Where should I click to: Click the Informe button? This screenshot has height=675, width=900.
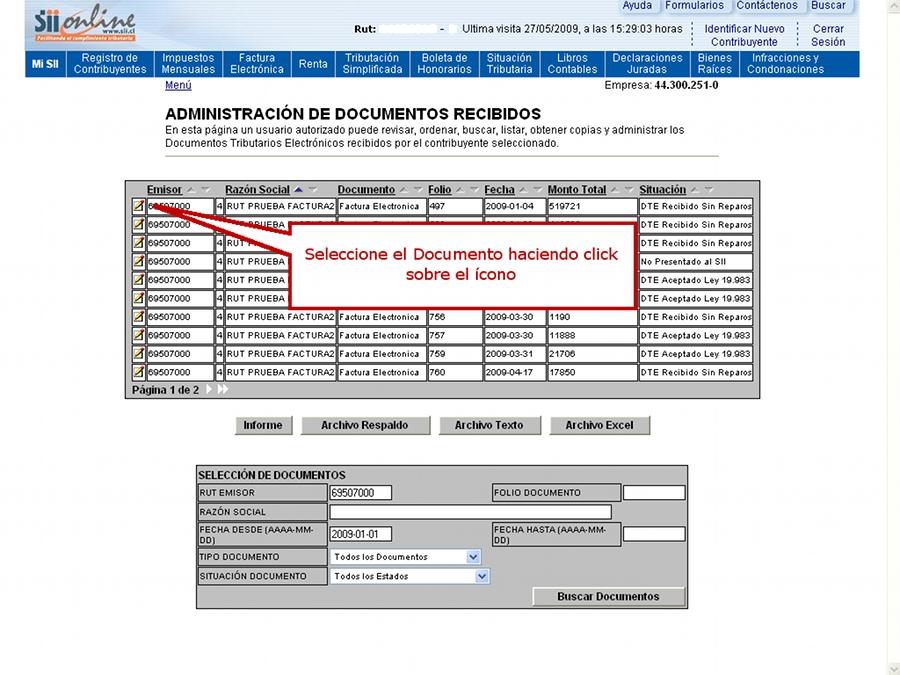click(x=263, y=425)
